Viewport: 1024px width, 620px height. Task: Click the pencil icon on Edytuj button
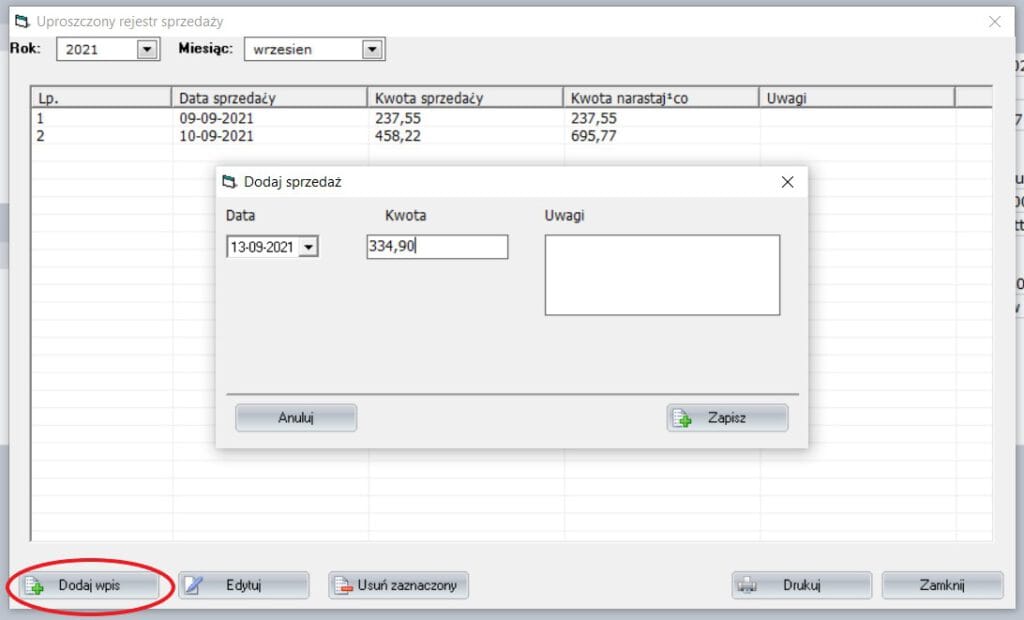pos(195,586)
